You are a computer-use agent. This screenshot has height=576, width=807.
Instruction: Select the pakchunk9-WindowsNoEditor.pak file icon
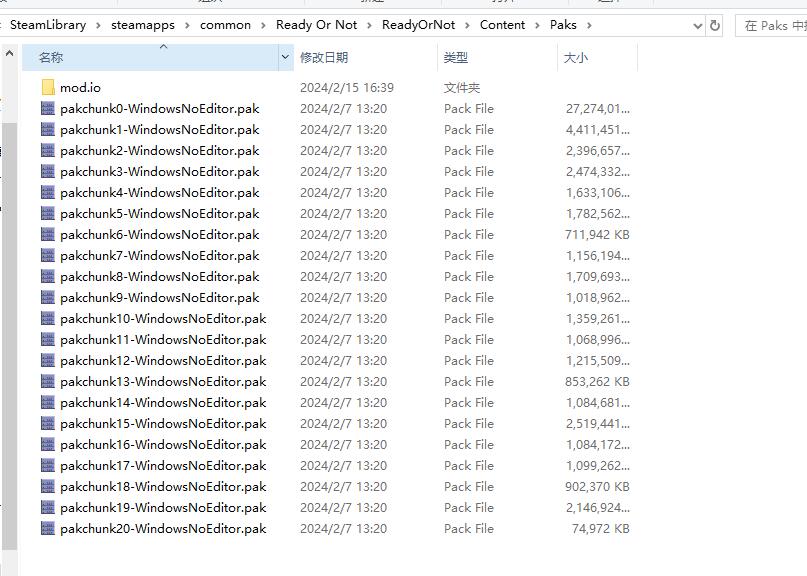48,298
